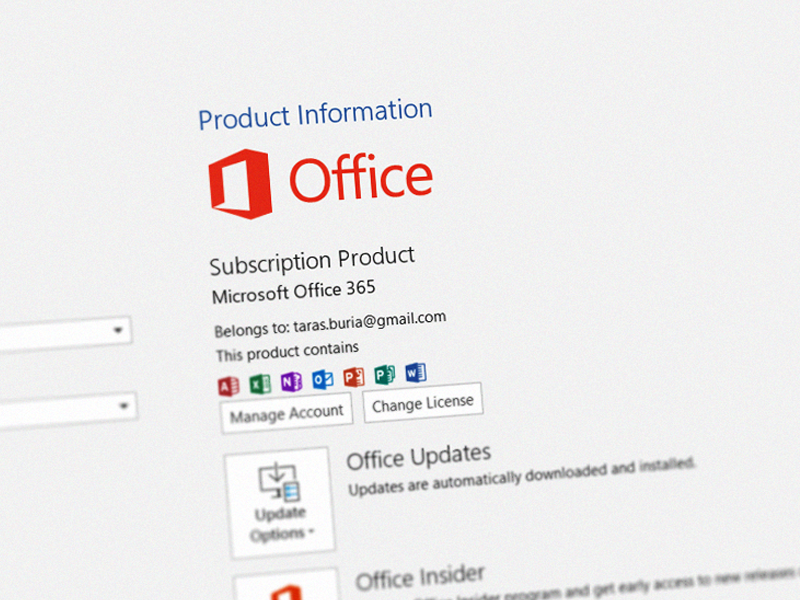Image resolution: width=800 pixels, height=600 pixels.
Task: Click the Excel app icon
Action: (x=260, y=384)
